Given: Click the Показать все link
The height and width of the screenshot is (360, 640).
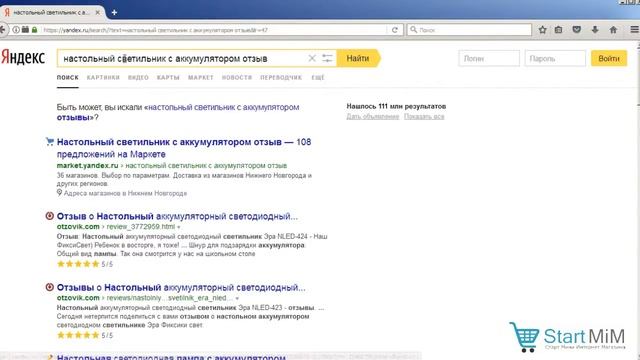Looking at the screenshot, I should point(424,117).
